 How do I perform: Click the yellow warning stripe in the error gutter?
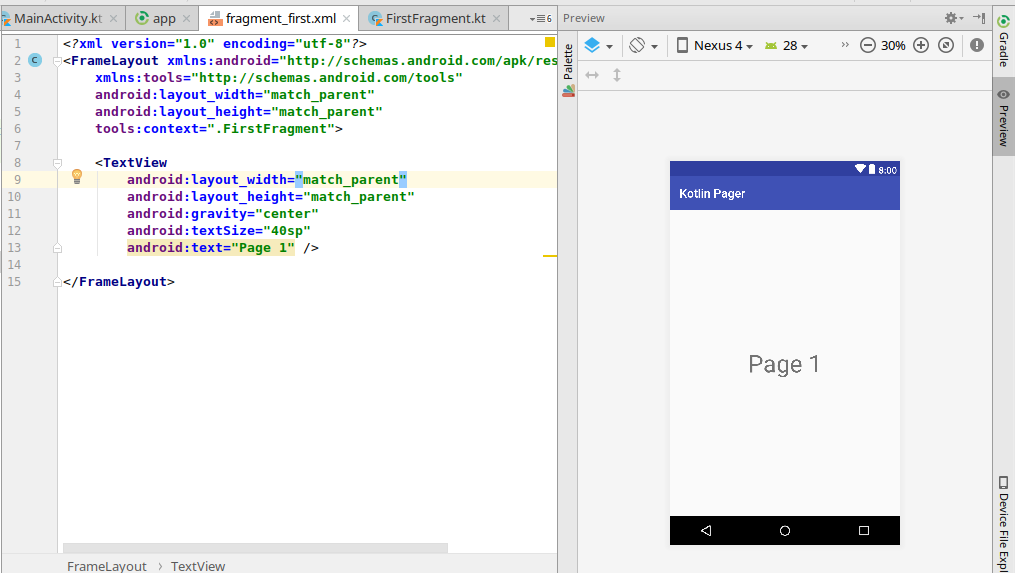coord(550,256)
